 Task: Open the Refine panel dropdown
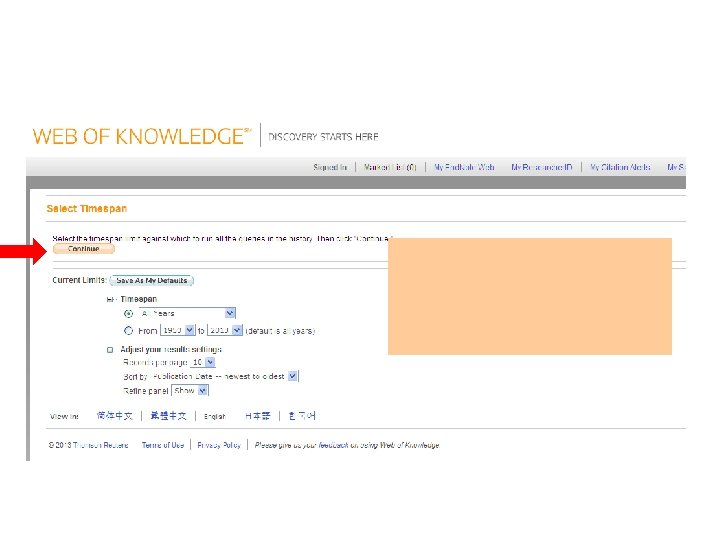190,391
